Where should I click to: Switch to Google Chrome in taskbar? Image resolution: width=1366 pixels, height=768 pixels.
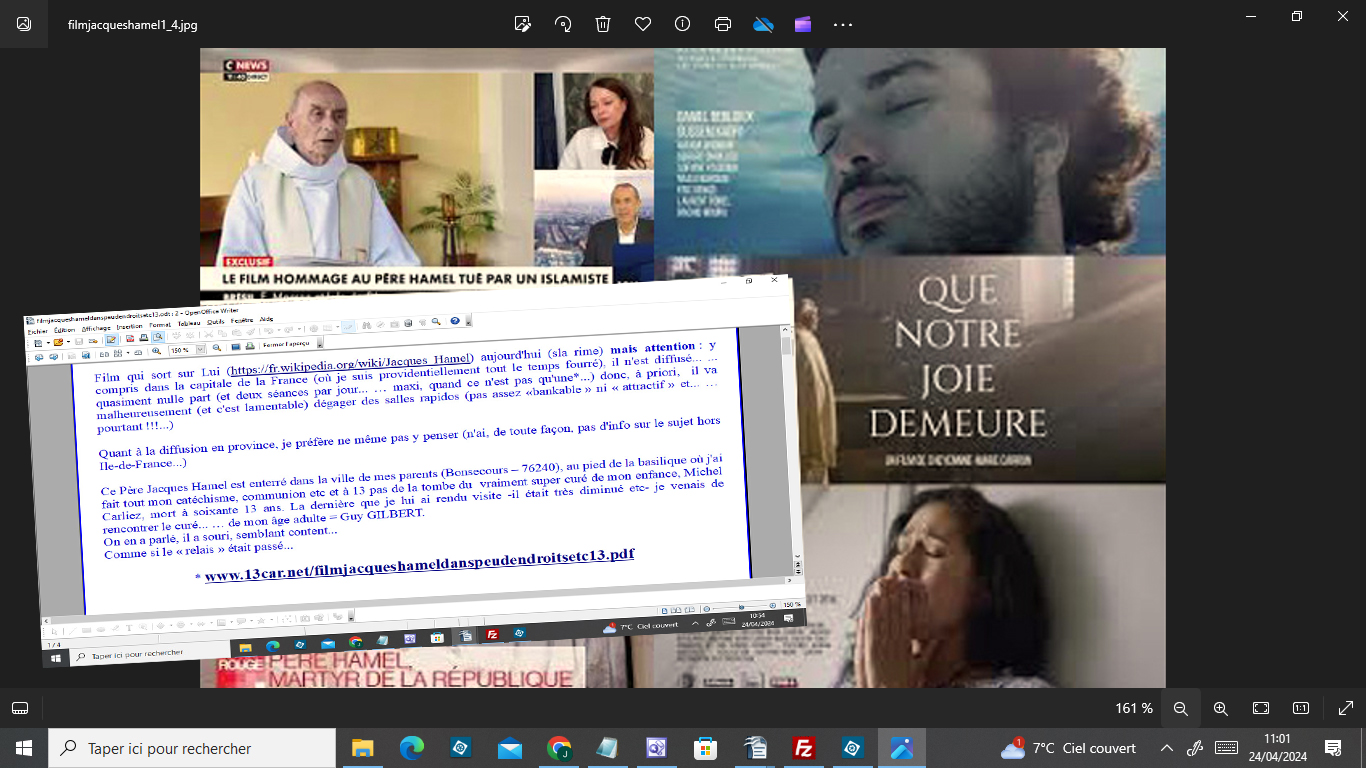559,748
